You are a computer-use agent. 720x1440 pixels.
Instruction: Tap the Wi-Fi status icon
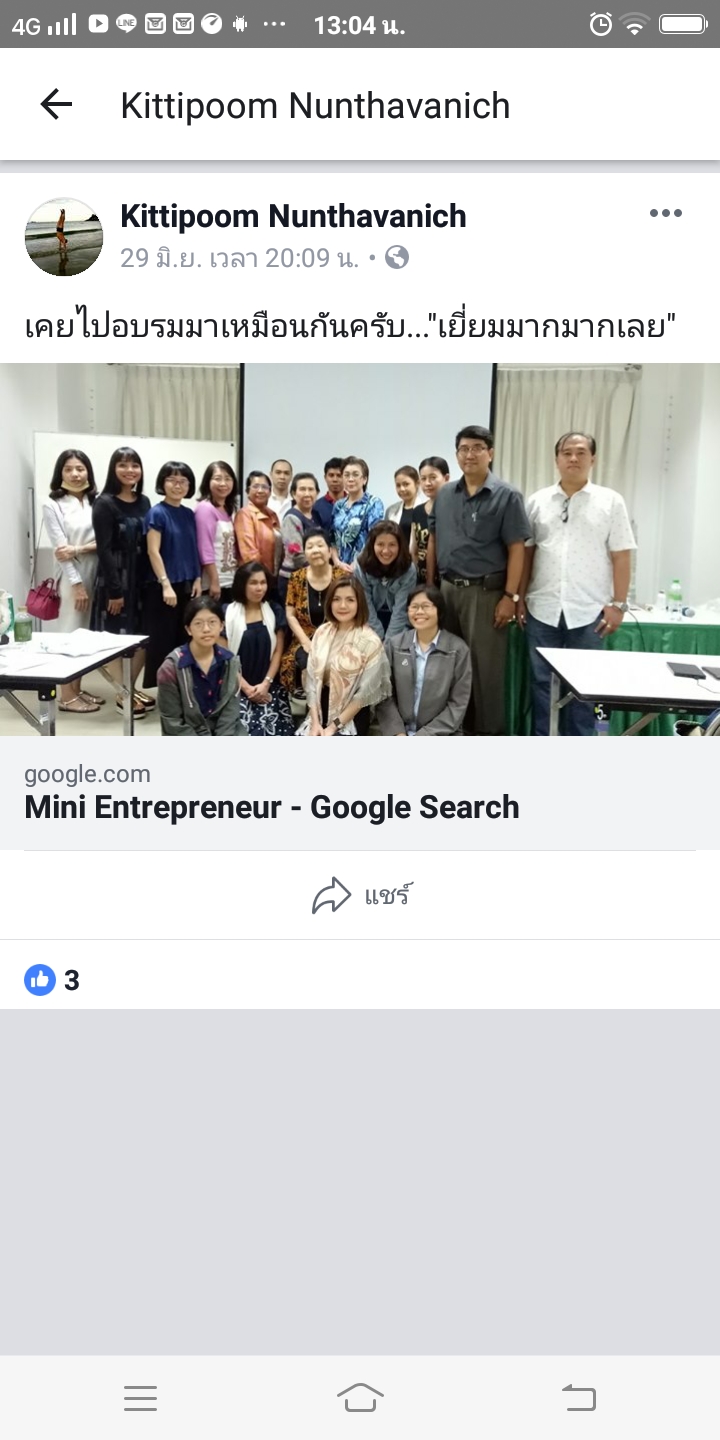coord(634,24)
